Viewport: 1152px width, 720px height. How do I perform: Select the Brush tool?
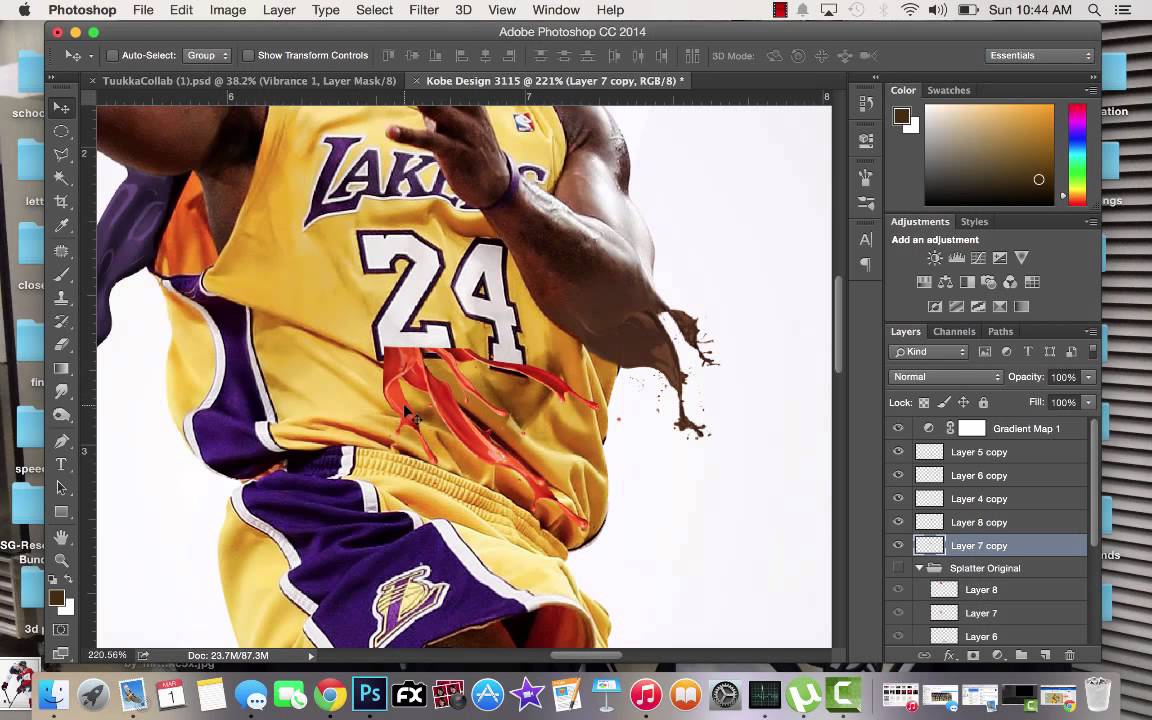pos(62,274)
